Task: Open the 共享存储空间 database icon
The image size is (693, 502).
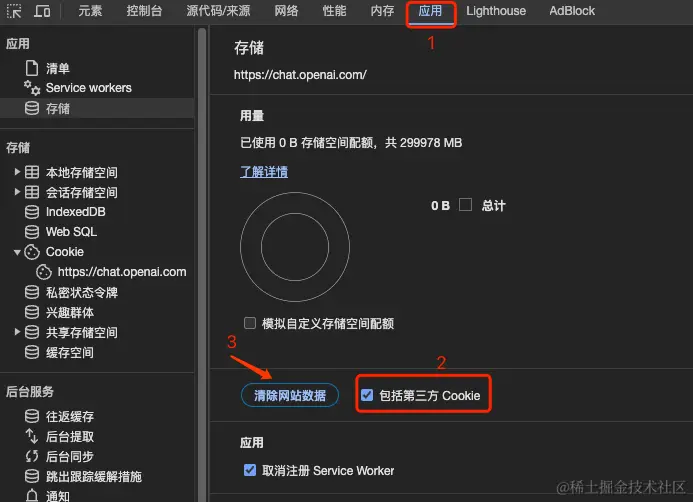Action: pos(32,332)
